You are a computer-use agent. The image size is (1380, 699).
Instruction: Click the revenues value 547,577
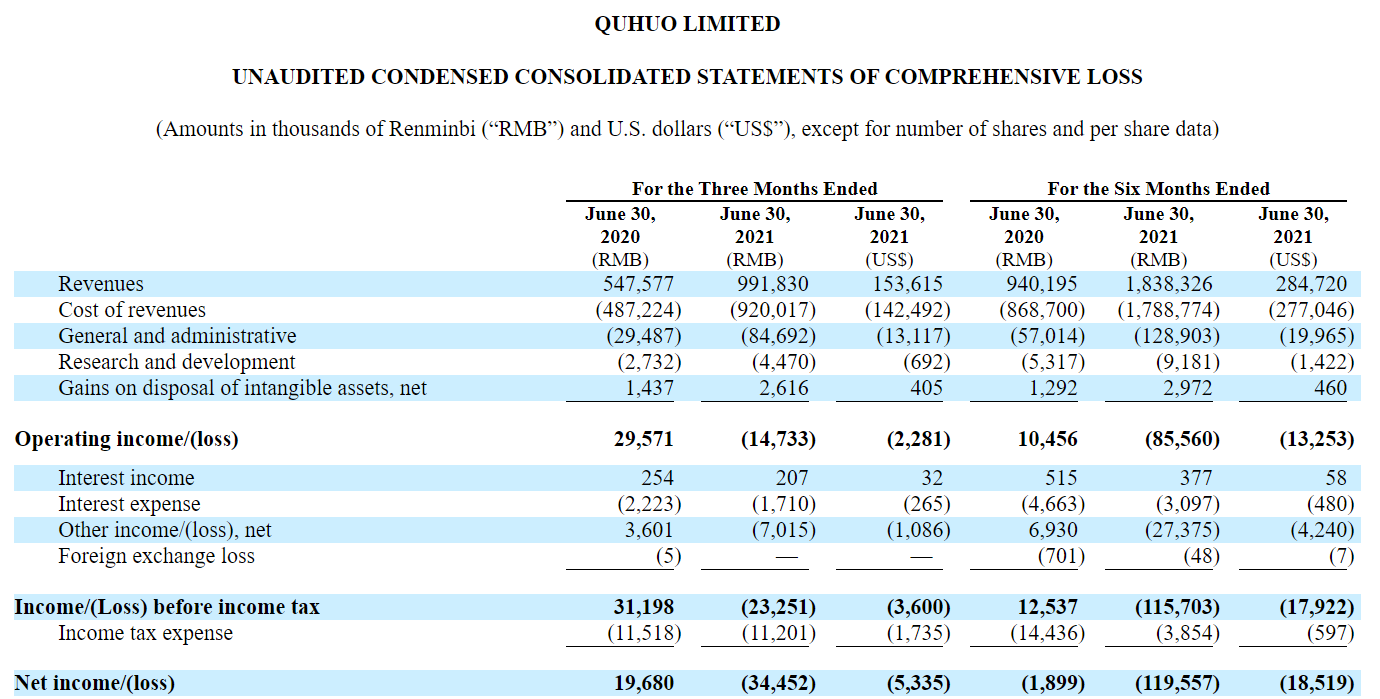coord(640,284)
